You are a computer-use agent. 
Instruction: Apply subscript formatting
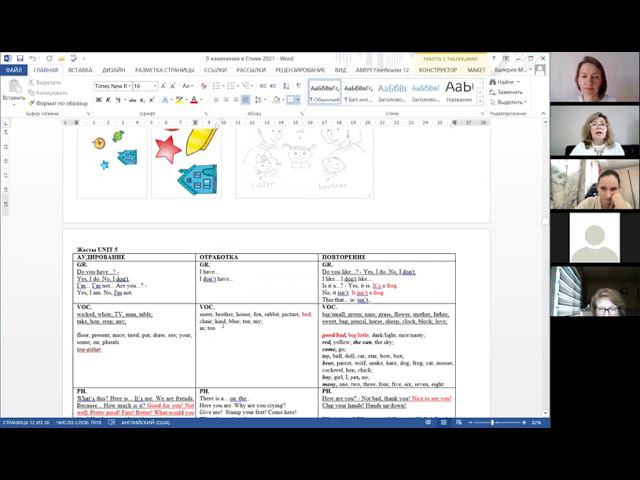point(142,100)
